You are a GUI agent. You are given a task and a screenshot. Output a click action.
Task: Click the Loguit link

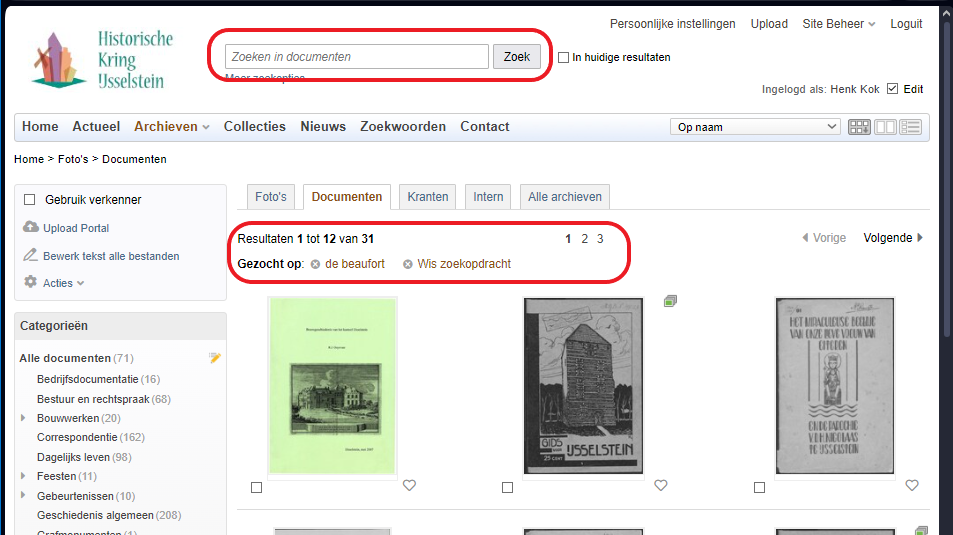pyautogui.click(x=906, y=24)
